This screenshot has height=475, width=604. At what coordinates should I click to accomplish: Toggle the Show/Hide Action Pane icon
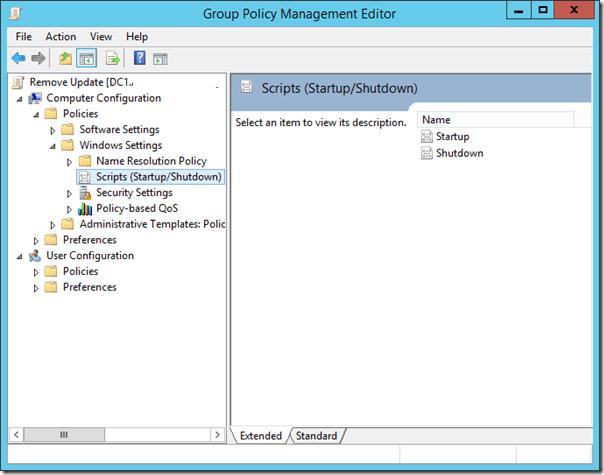tap(160, 58)
